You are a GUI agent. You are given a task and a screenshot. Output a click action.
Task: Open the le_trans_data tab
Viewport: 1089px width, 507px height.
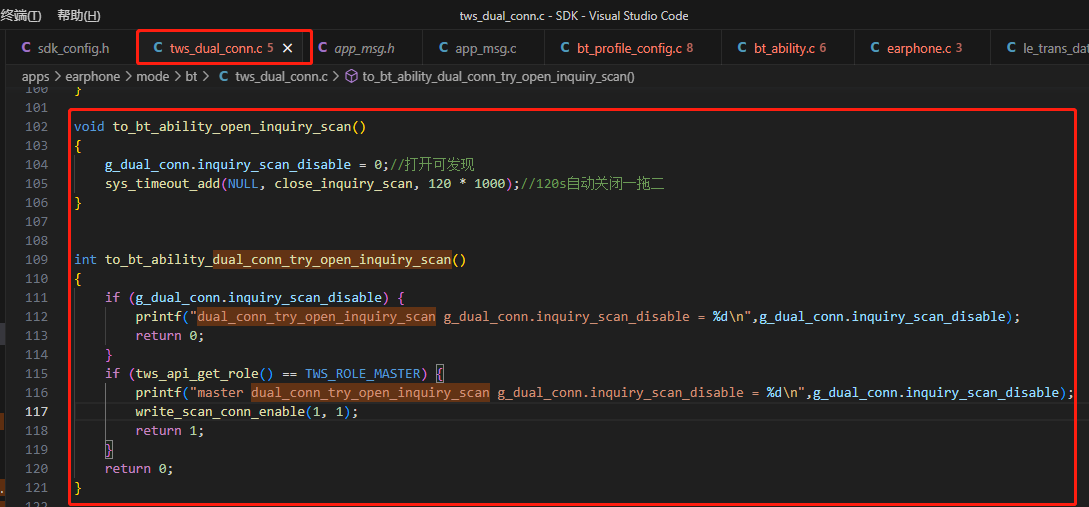(x=1042, y=48)
